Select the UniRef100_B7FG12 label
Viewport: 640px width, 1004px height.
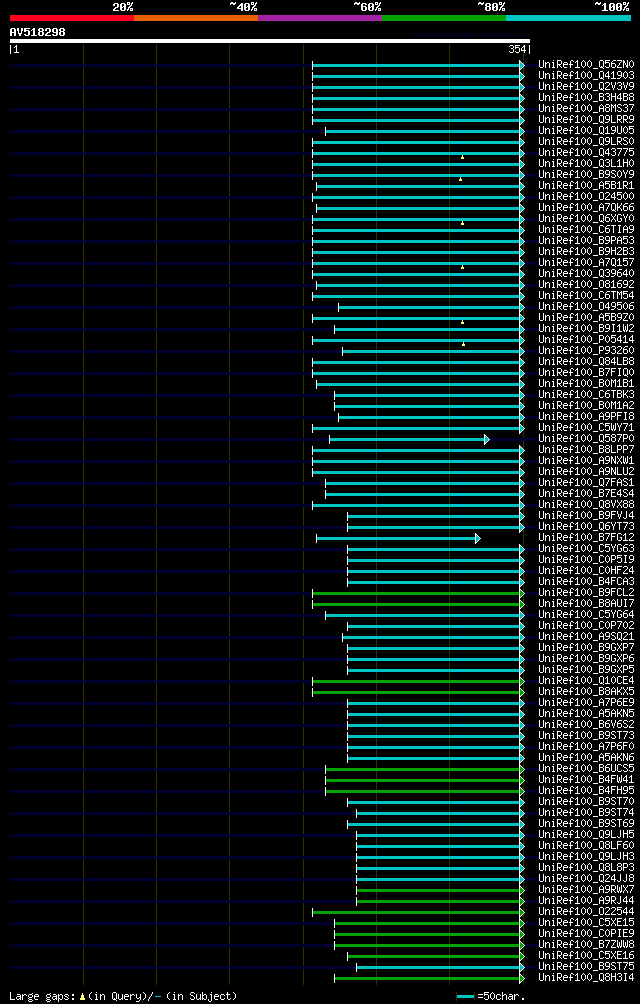point(586,537)
